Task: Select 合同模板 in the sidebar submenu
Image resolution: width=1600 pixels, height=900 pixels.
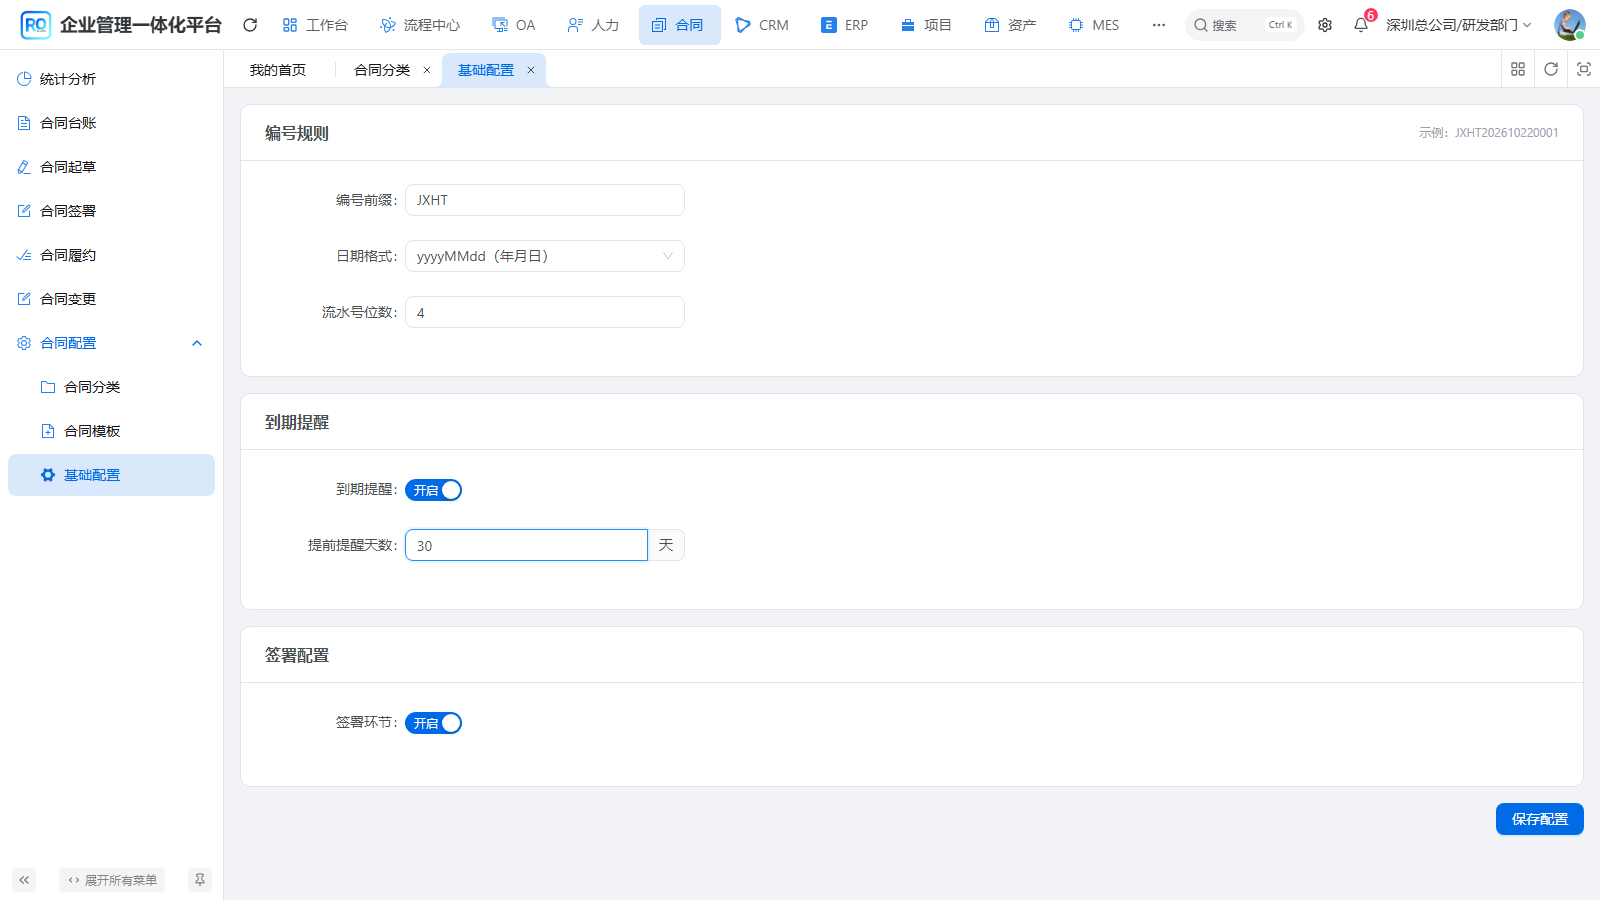Action: (111, 431)
